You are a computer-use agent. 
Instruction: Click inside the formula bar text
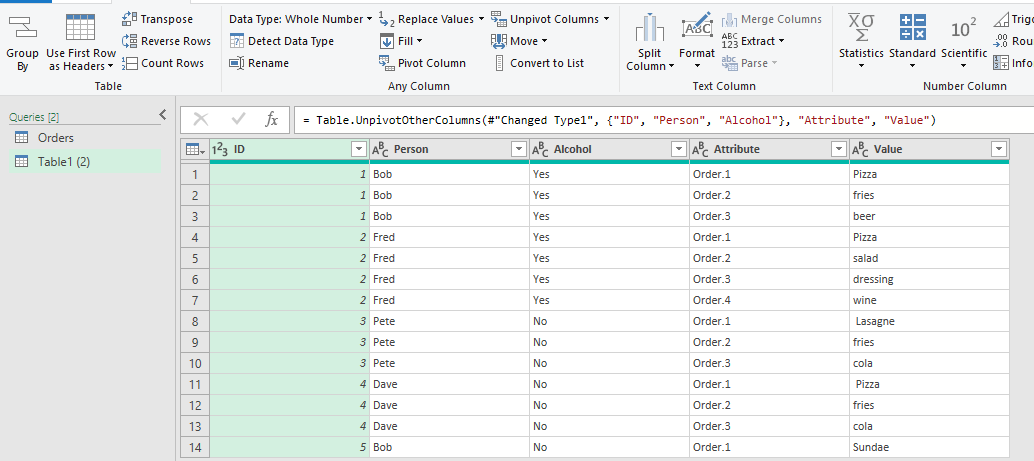pyautogui.click(x=620, y=120)
